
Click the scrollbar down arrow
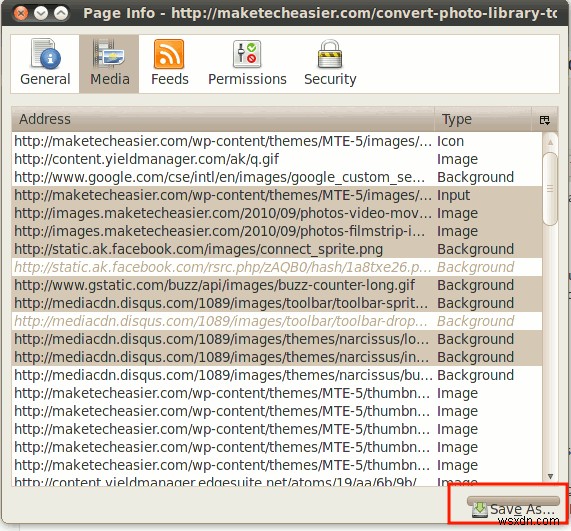[x=550, y=476]
